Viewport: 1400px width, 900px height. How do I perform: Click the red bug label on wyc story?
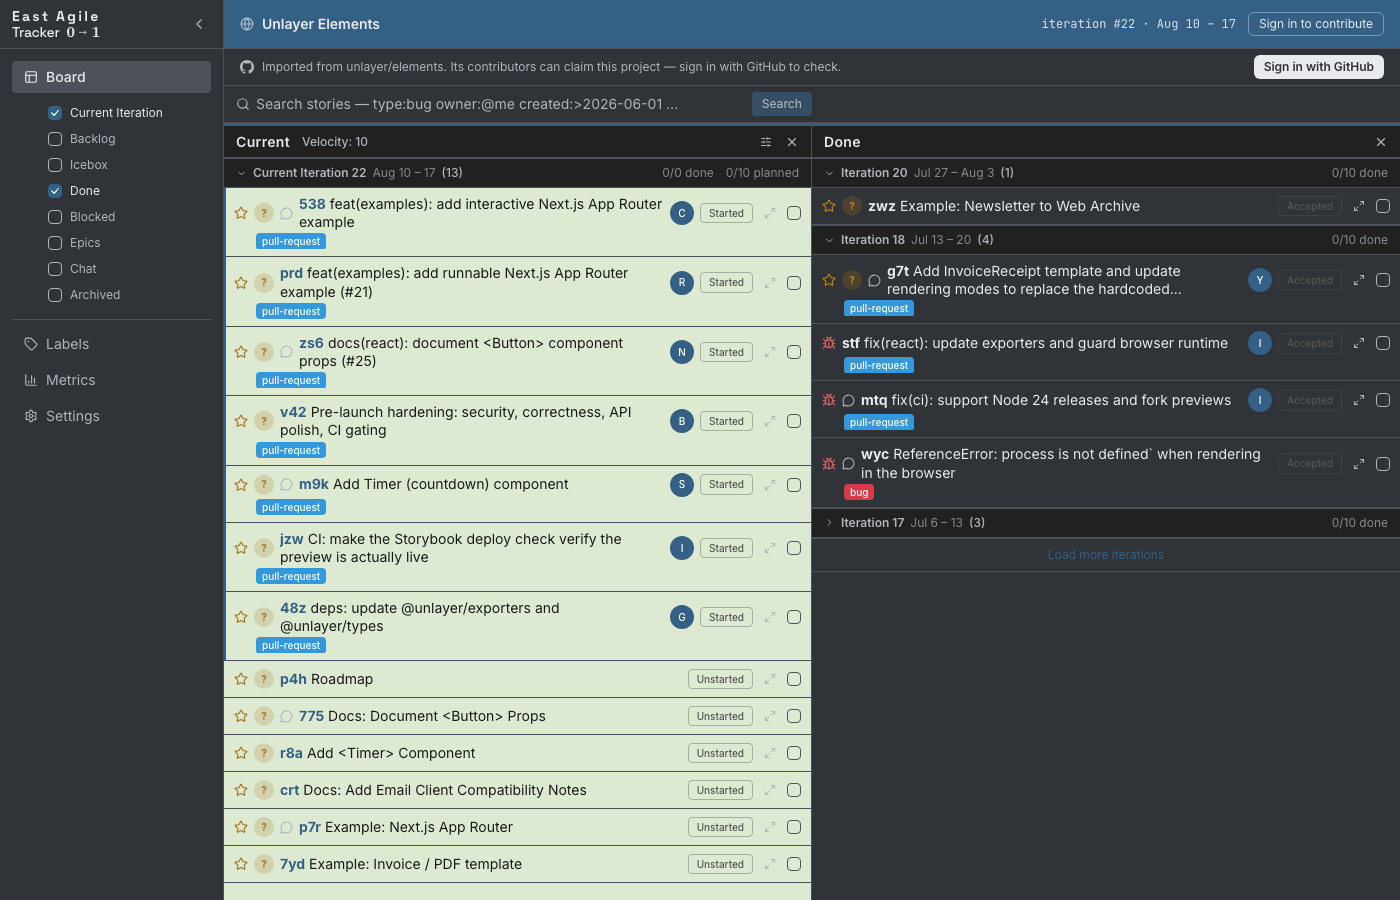pyautogui.click(x=859, y=493)
